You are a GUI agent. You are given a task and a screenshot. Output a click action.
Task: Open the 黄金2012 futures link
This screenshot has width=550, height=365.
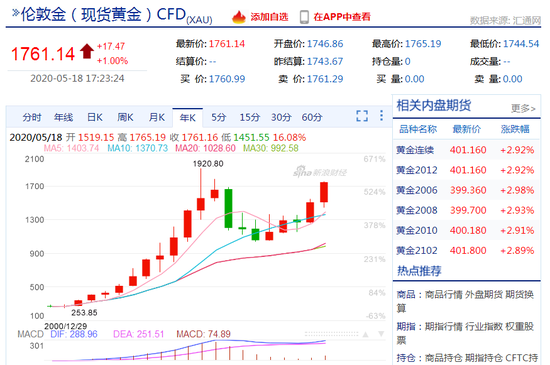pos(417,170)
